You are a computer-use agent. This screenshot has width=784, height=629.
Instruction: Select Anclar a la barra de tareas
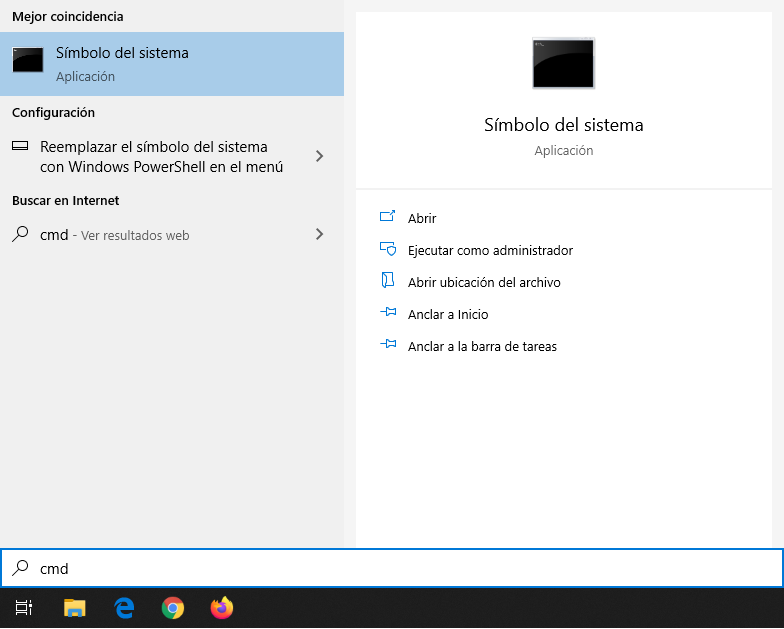(482, 346)
